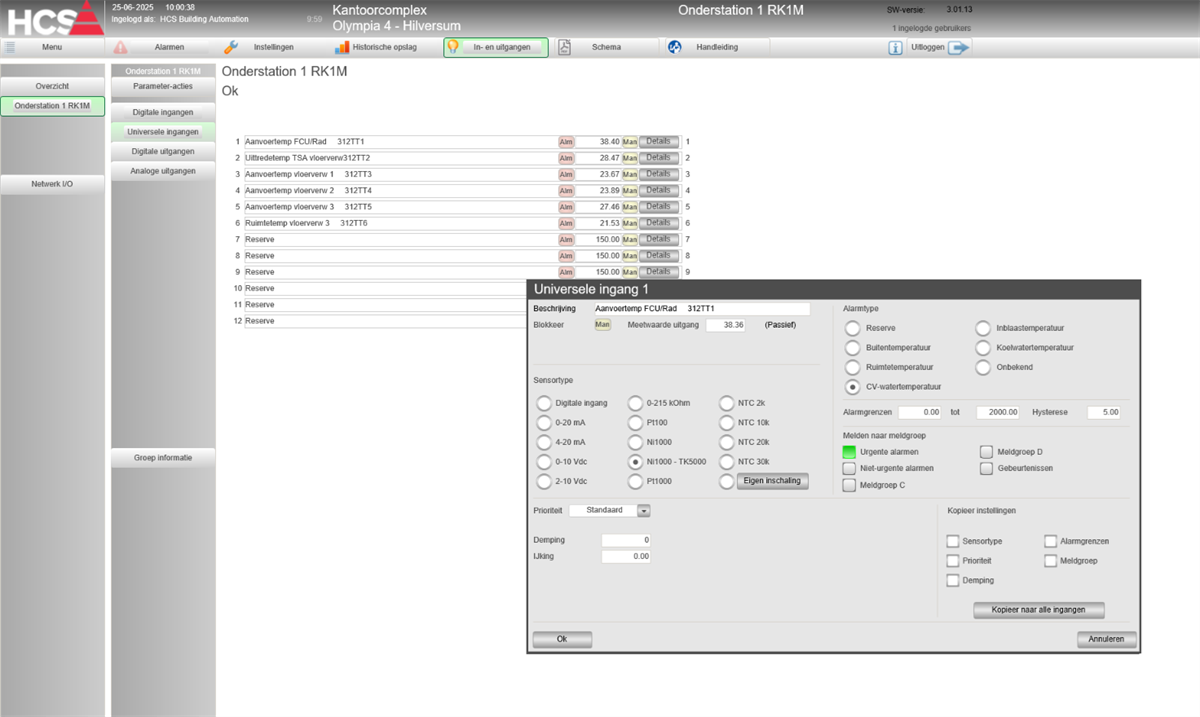
Task: Click the blue info icon beside Uitloggen
Action: tap(896, 47)
